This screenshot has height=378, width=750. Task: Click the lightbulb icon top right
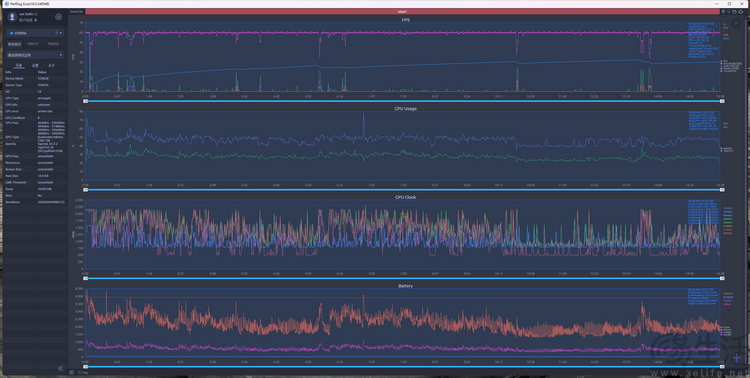pos(729,11)
